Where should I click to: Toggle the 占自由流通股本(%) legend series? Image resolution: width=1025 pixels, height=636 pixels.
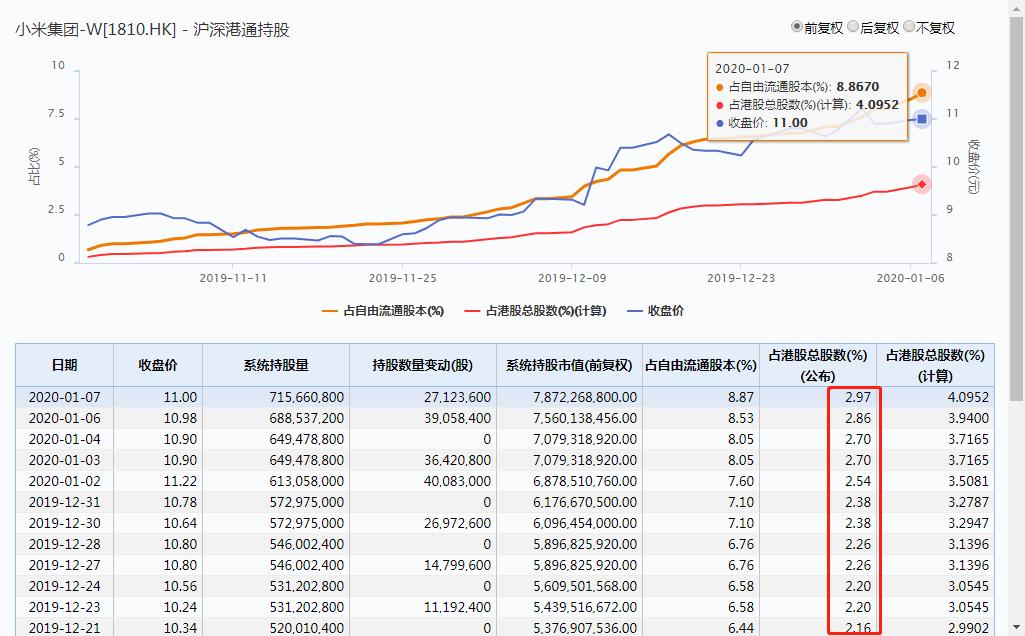[x=384, y=311]
